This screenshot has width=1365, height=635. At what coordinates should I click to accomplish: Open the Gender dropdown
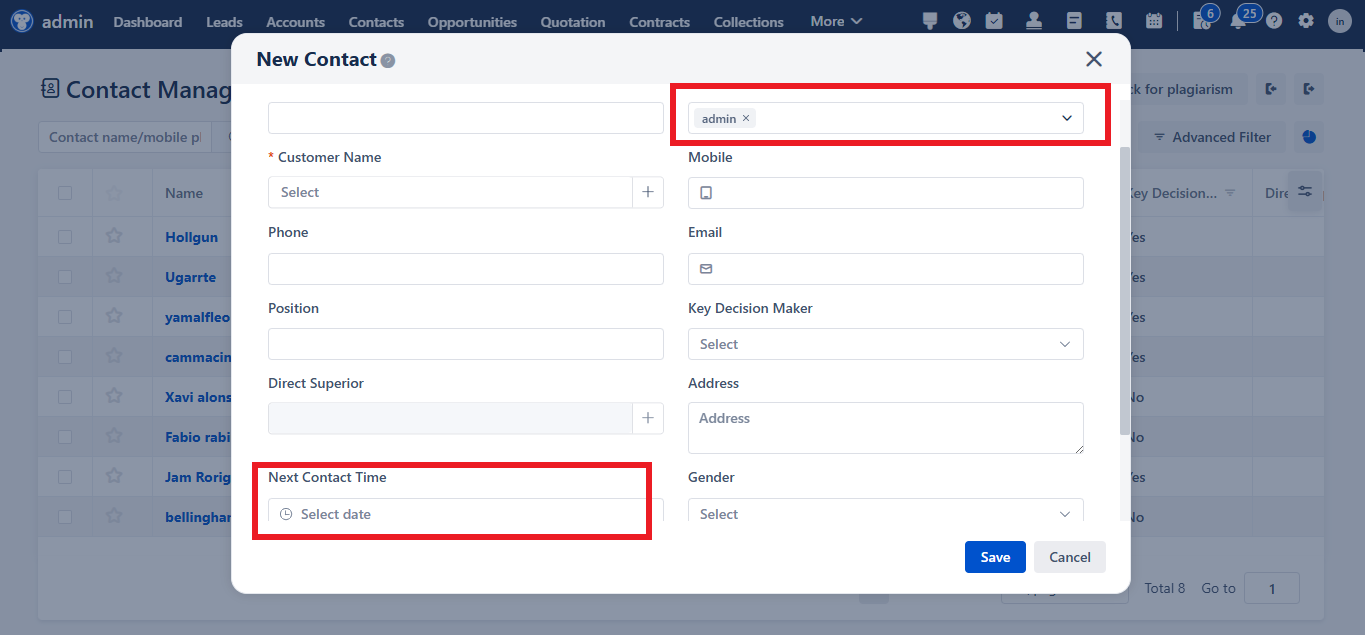click(x=885, y=513)
